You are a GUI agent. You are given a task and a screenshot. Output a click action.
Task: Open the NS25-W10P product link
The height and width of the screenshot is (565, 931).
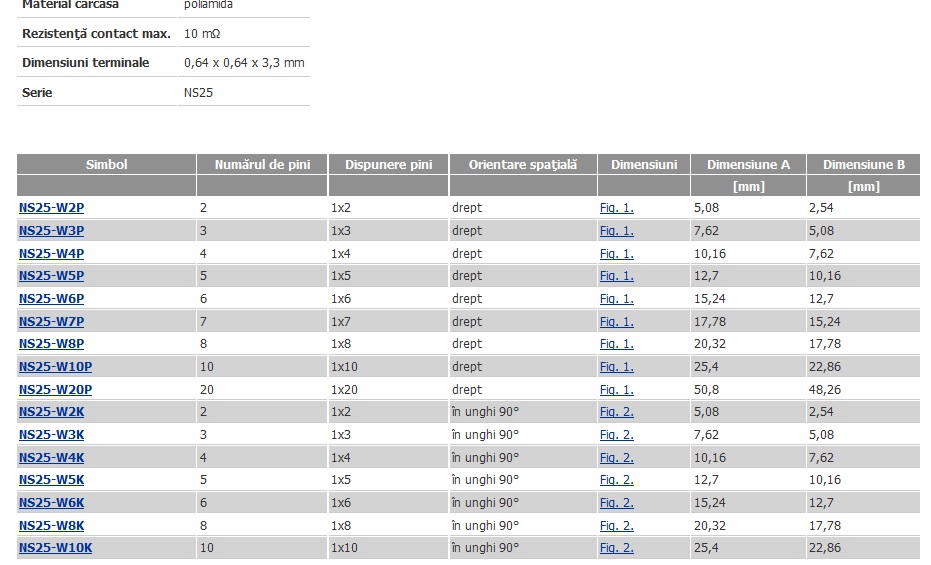(55, 367)
